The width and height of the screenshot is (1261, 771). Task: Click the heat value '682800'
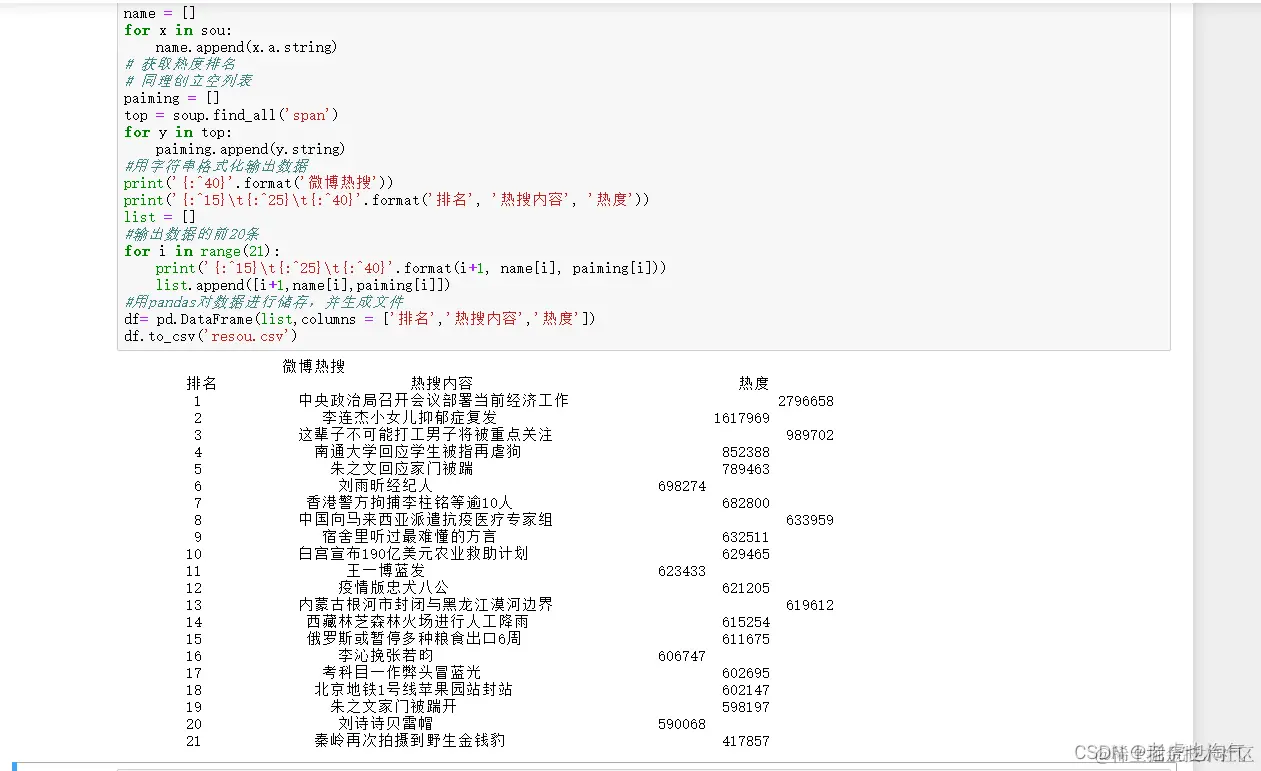[x=746, y=503]
